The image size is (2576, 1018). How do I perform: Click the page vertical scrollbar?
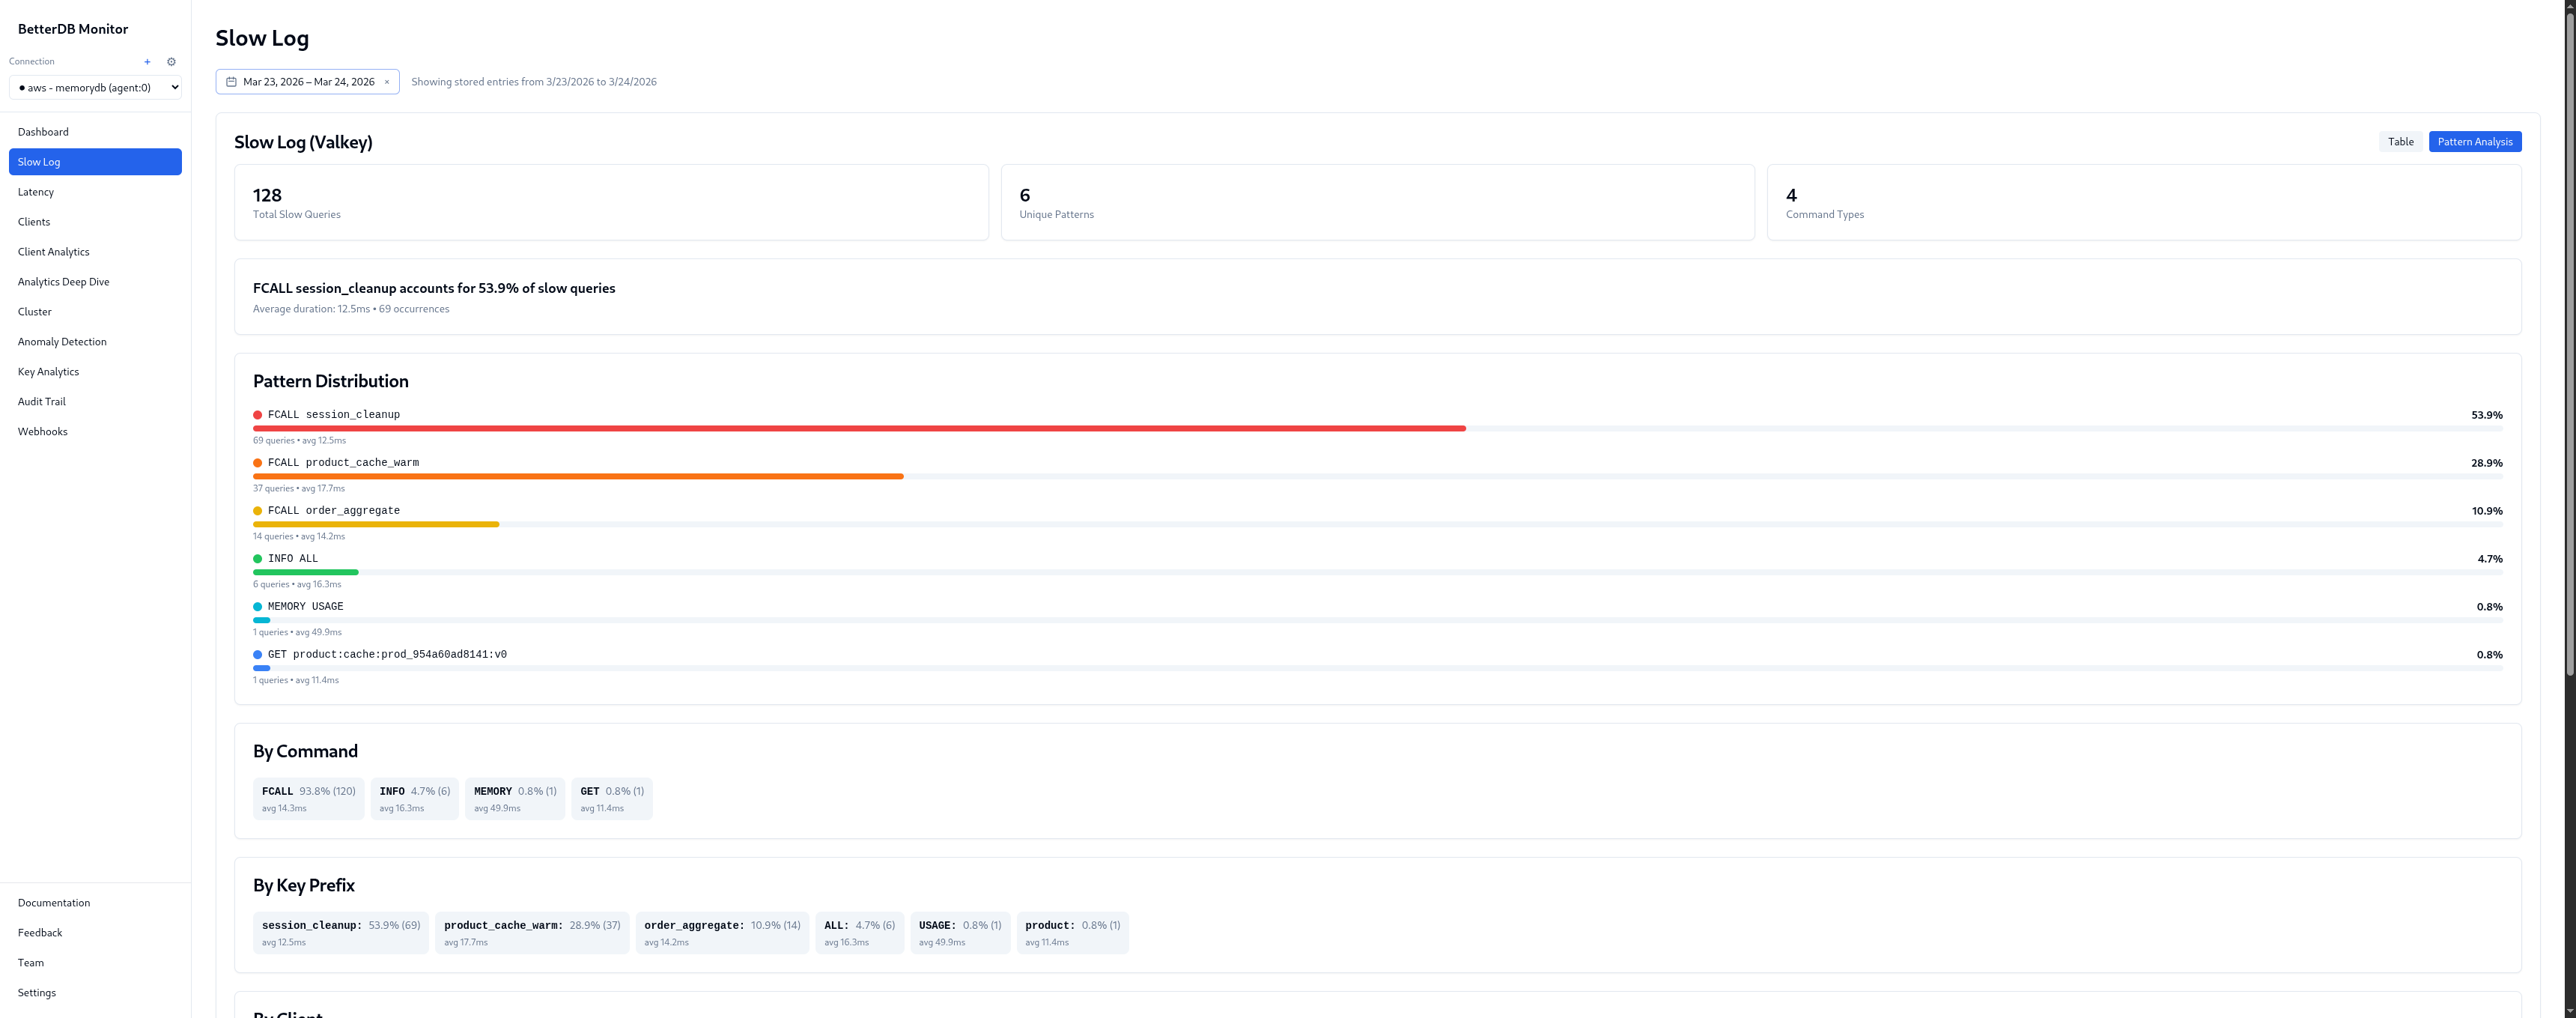(2569, 340)
